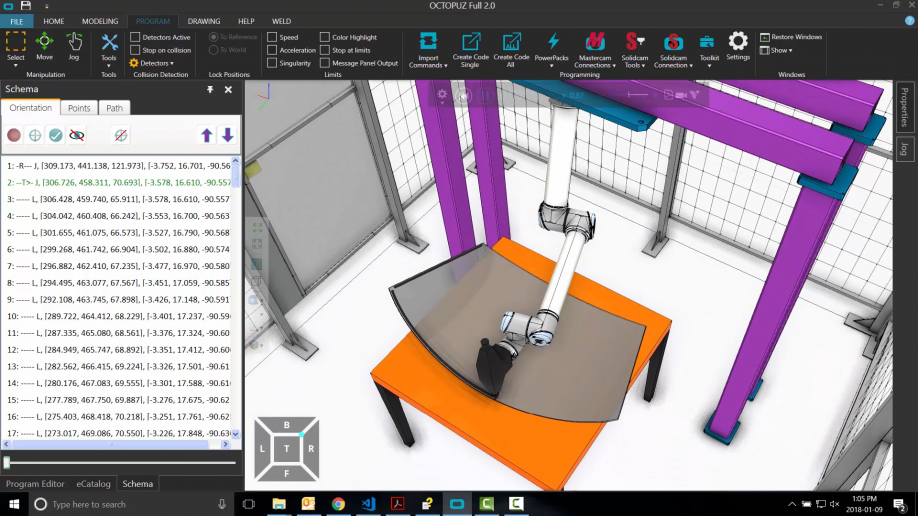Open quick access toolbar dropdown arrow
This screenshot has height=516, width=918.
pos(47,6)
